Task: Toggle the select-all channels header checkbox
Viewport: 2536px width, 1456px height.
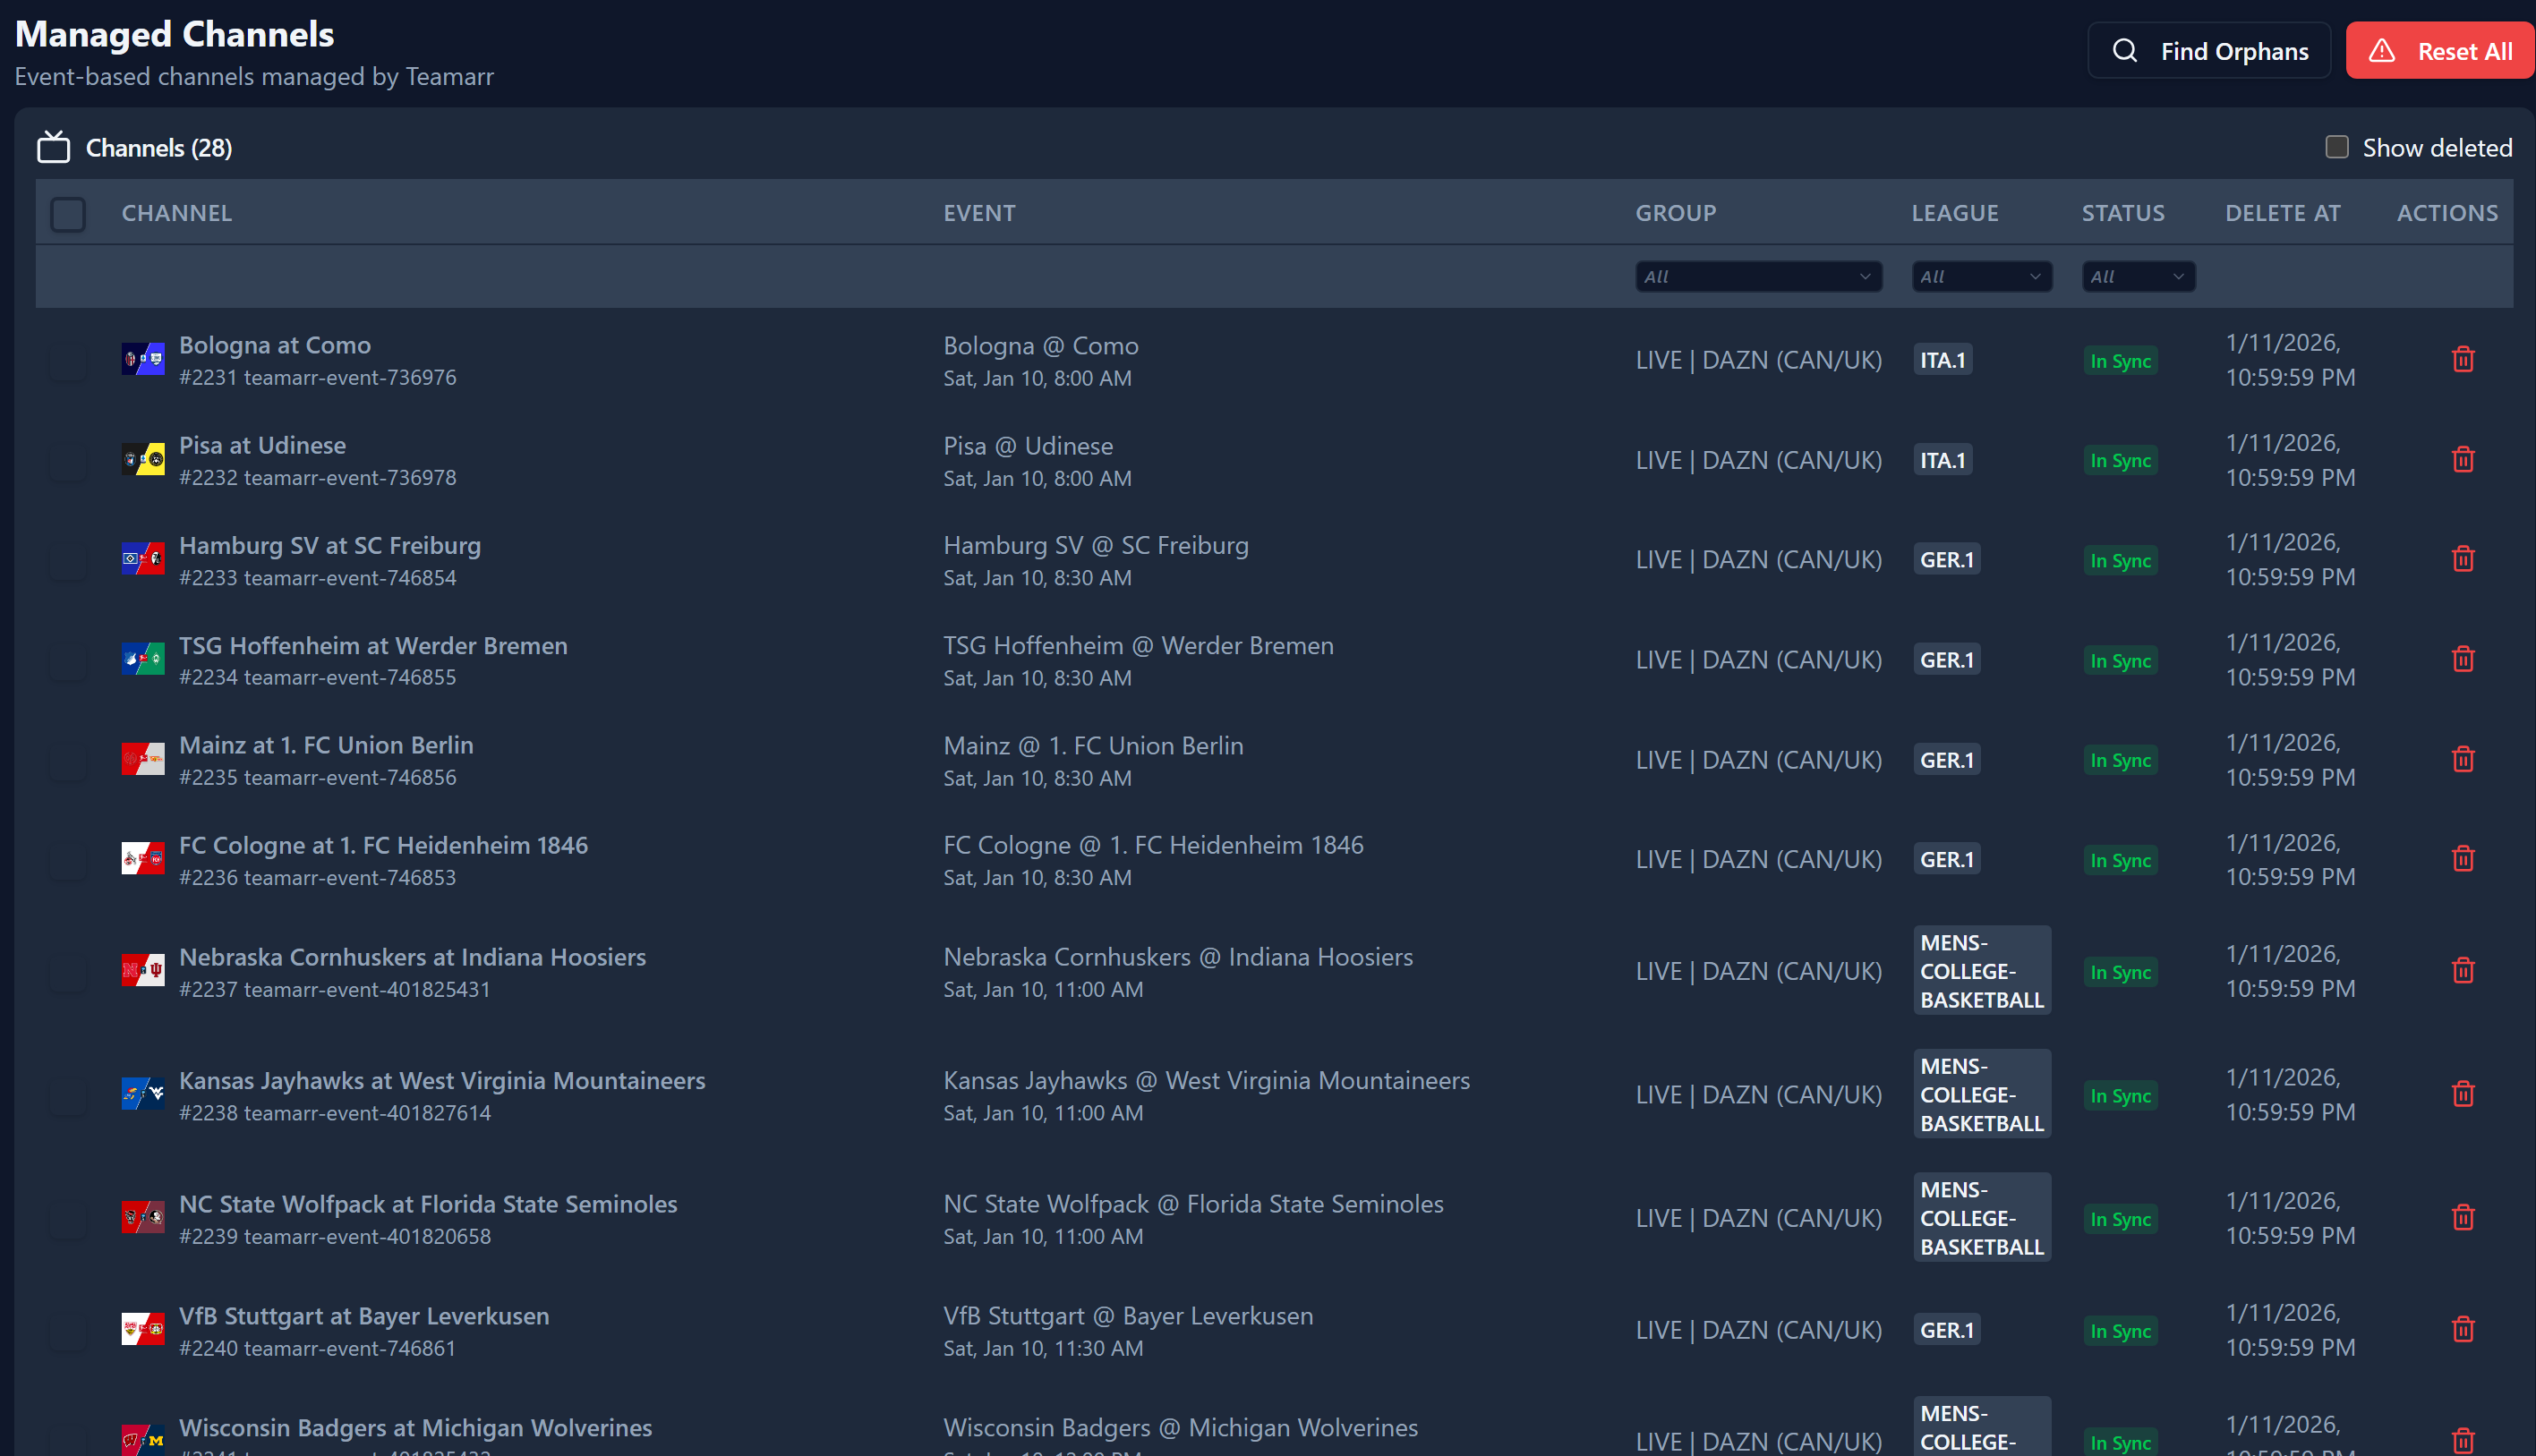Action: tap(68, 214)
